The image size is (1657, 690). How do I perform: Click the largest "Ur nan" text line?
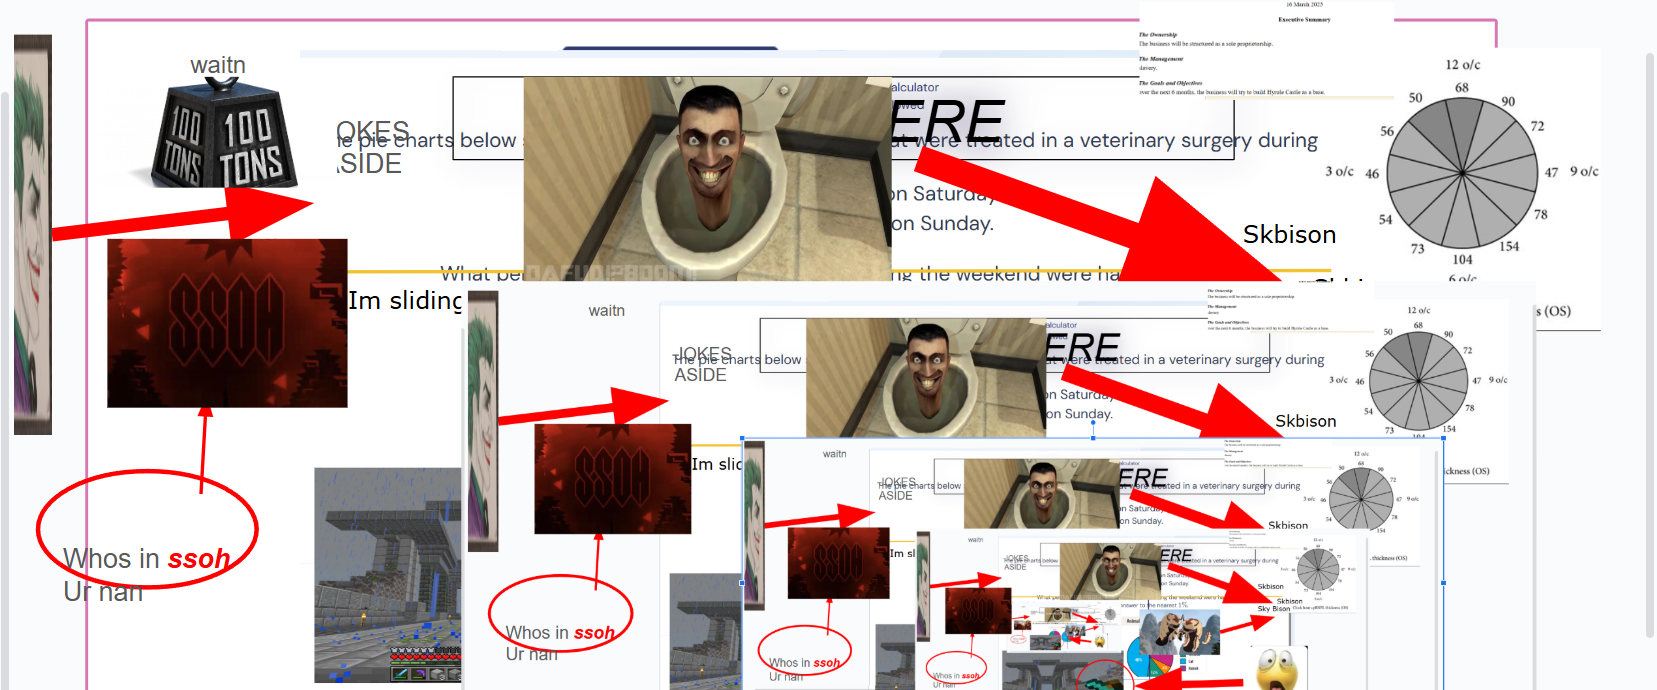pos(103,592)
